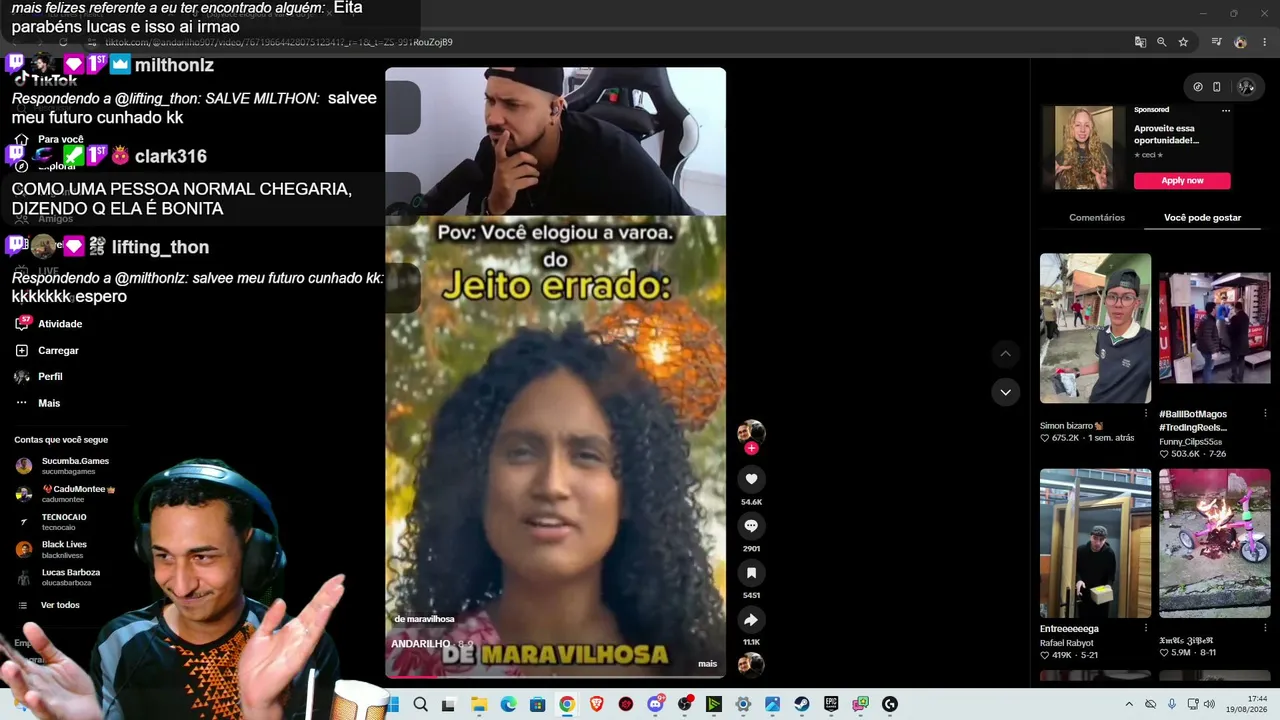
Task: Open options dots on the Sponsored ad
Action: (x=1226, y=110)
